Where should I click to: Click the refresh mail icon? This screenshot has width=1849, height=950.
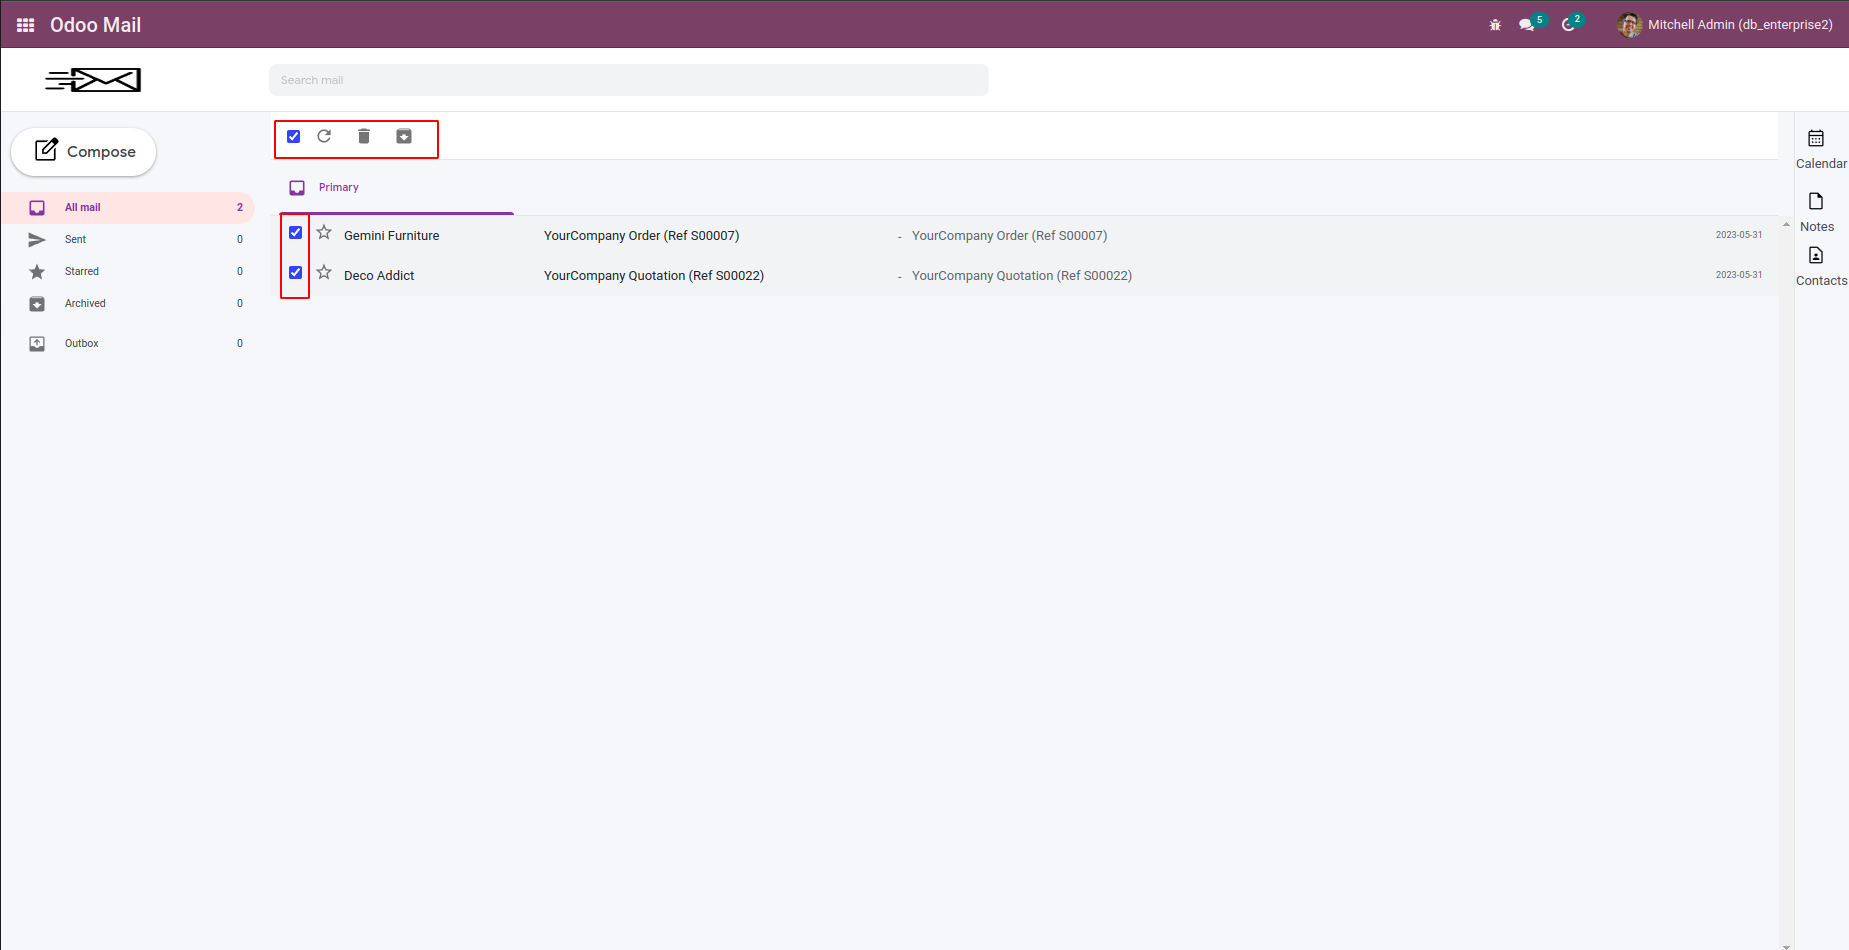click(324, 136)
